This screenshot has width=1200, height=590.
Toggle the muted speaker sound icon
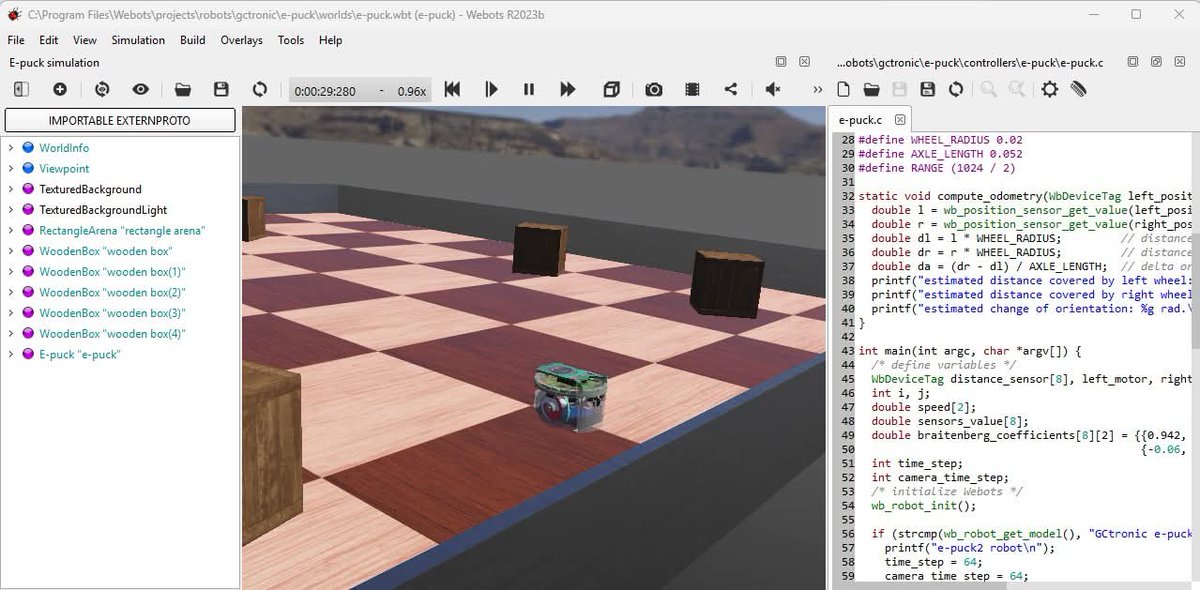772,89
